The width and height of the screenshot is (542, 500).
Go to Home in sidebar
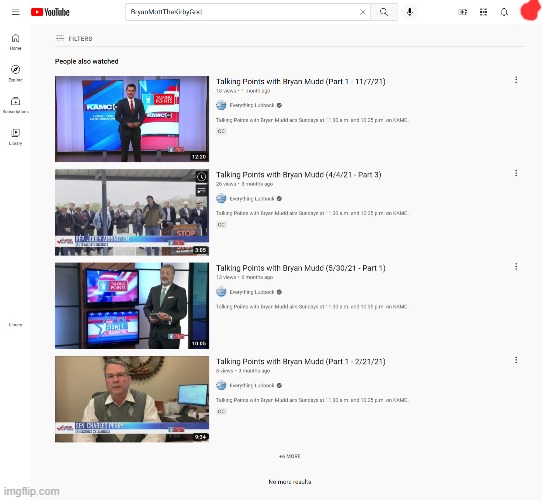click(16, 42)
